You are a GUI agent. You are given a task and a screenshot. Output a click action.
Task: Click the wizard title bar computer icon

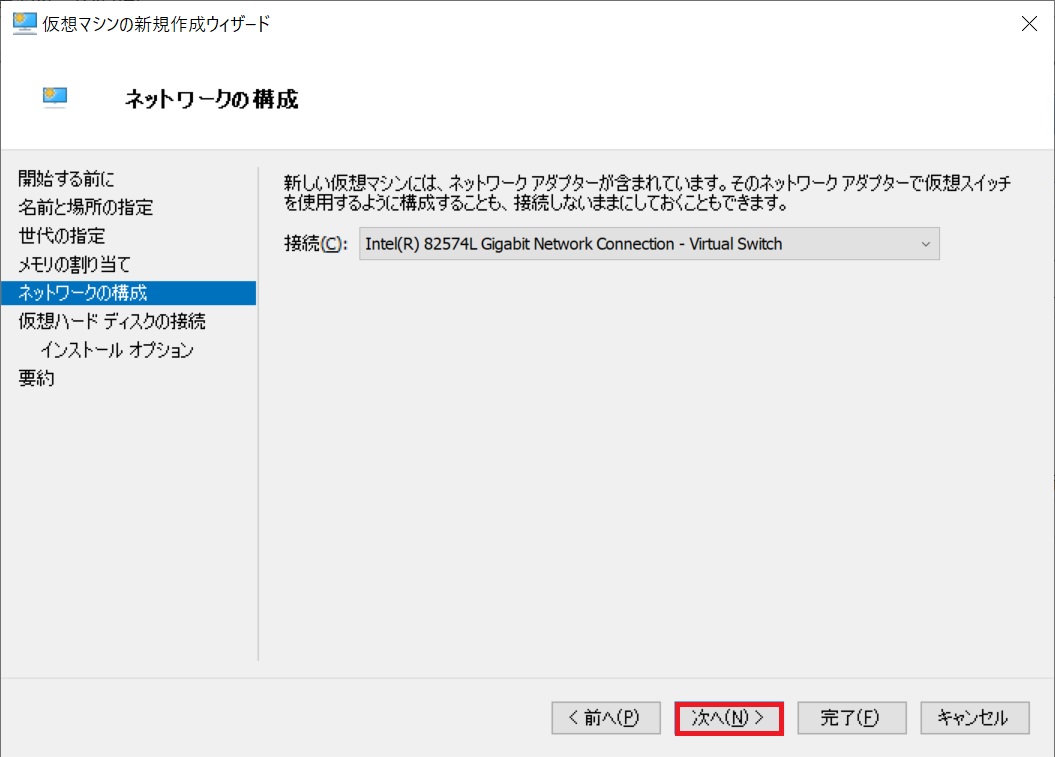point(24,24)
